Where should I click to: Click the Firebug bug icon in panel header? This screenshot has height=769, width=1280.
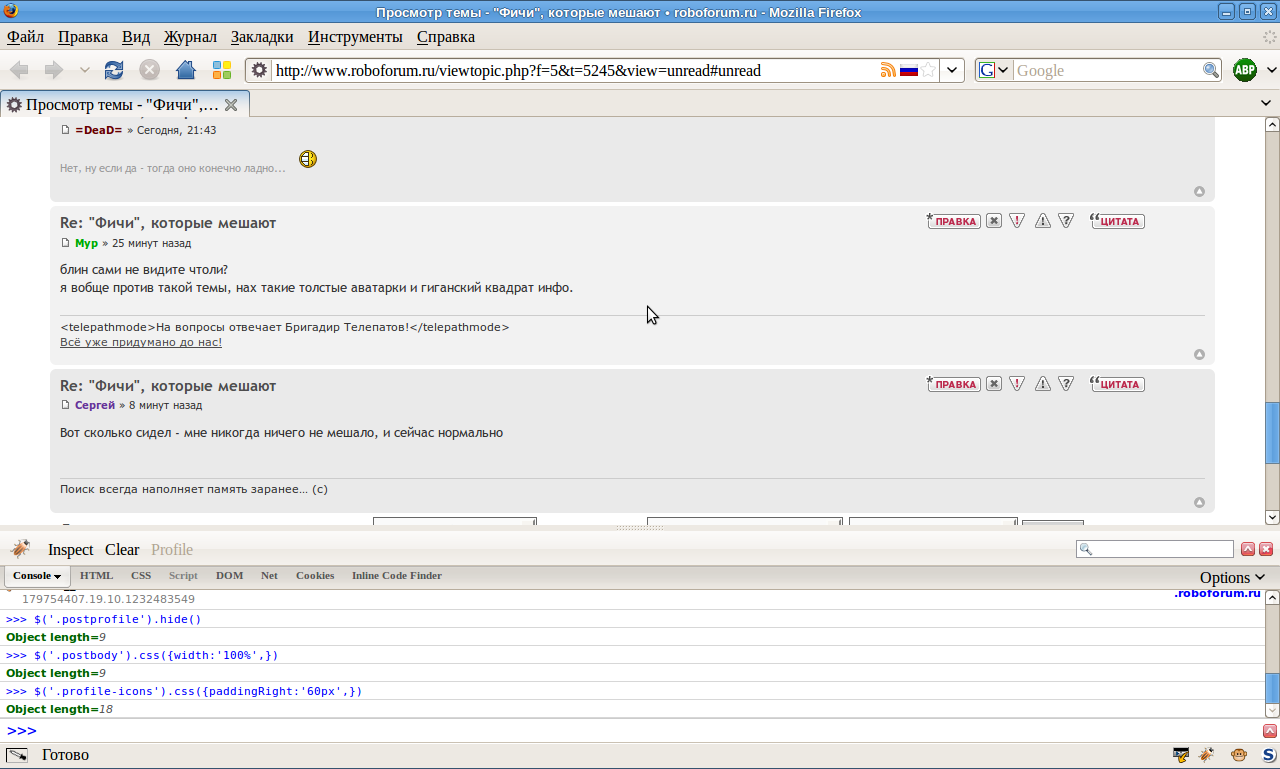coord(20,549)
